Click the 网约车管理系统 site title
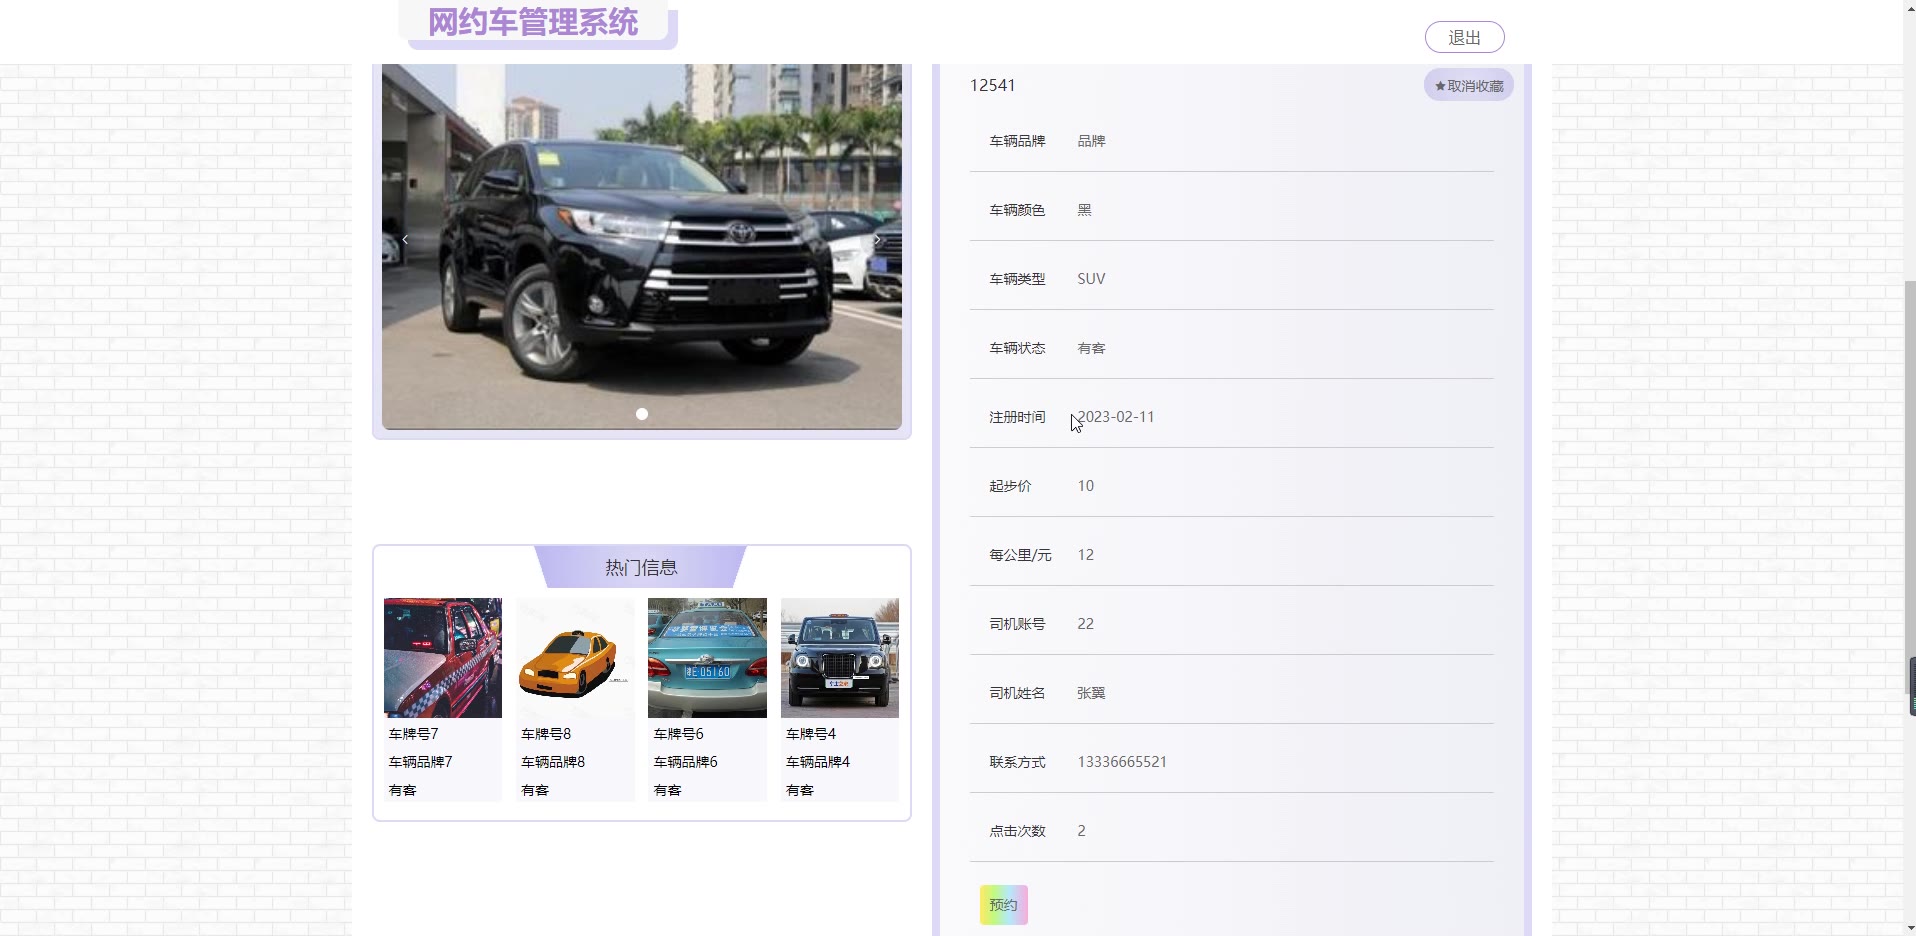This screenshot has height=936, width=1916. 533,22
